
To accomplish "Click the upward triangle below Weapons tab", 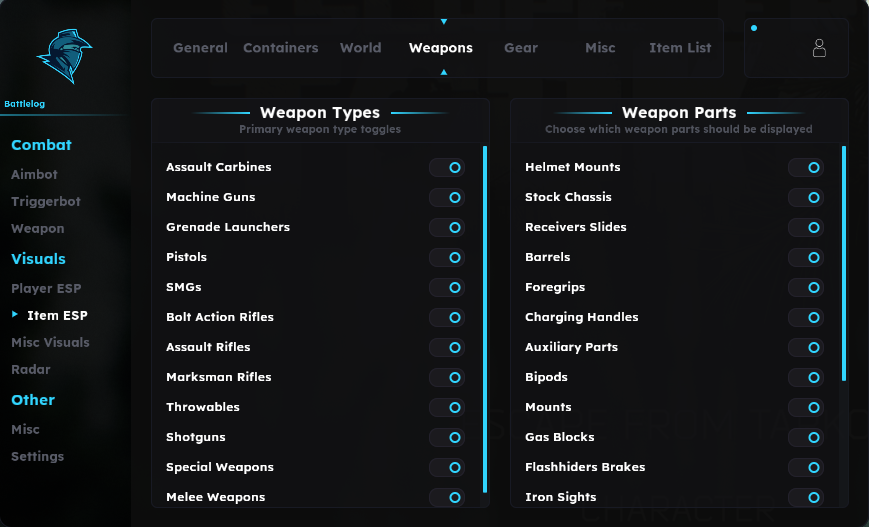I will point(443,72).
